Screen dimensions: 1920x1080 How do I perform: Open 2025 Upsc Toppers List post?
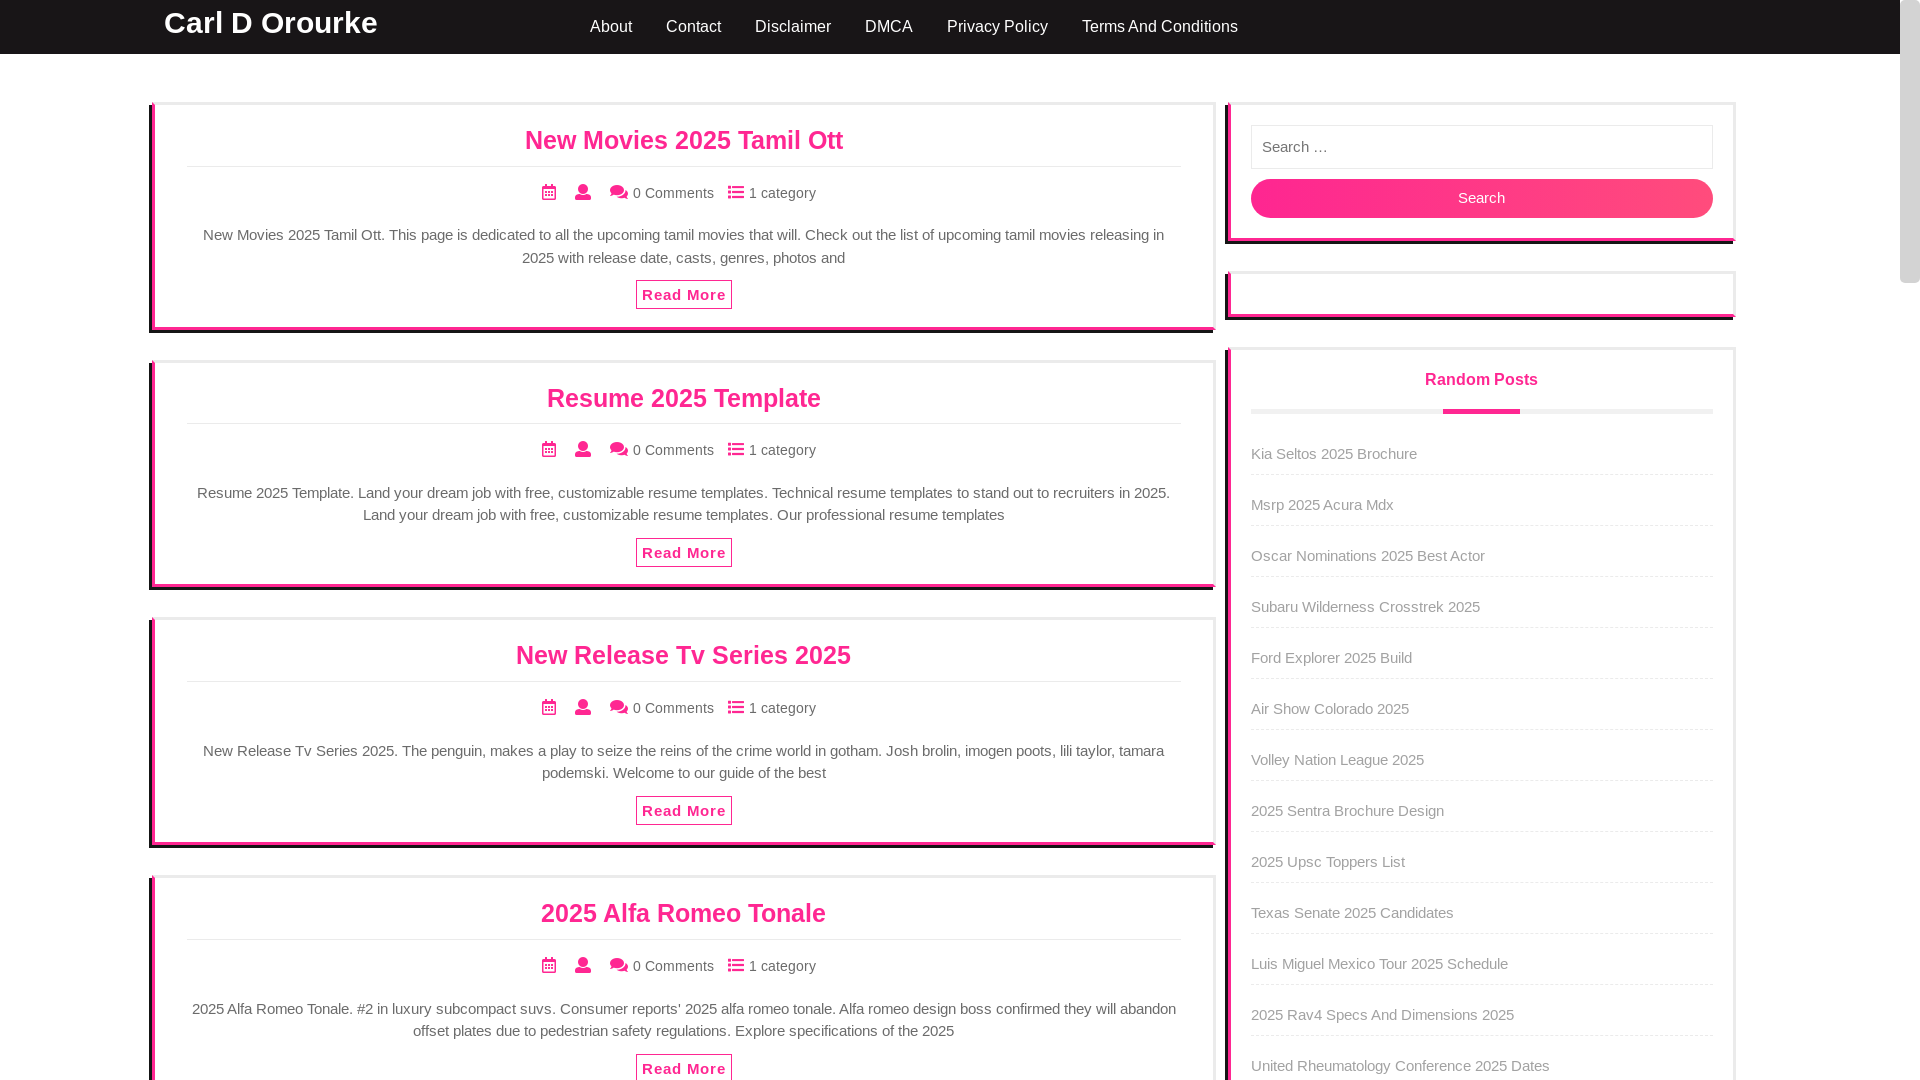(x=1328, y=862)
